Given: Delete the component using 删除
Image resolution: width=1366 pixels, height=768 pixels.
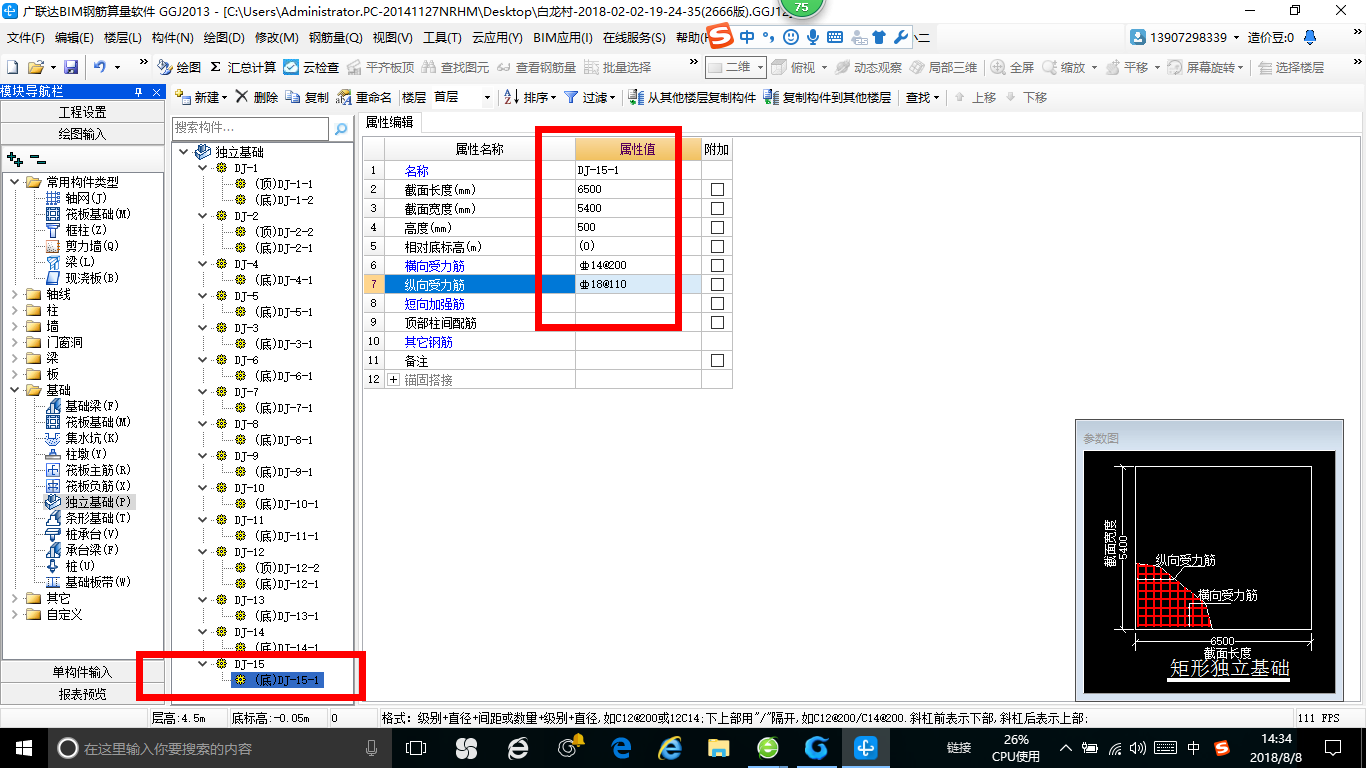Looking at the screenshot, I should click(257, 97).
